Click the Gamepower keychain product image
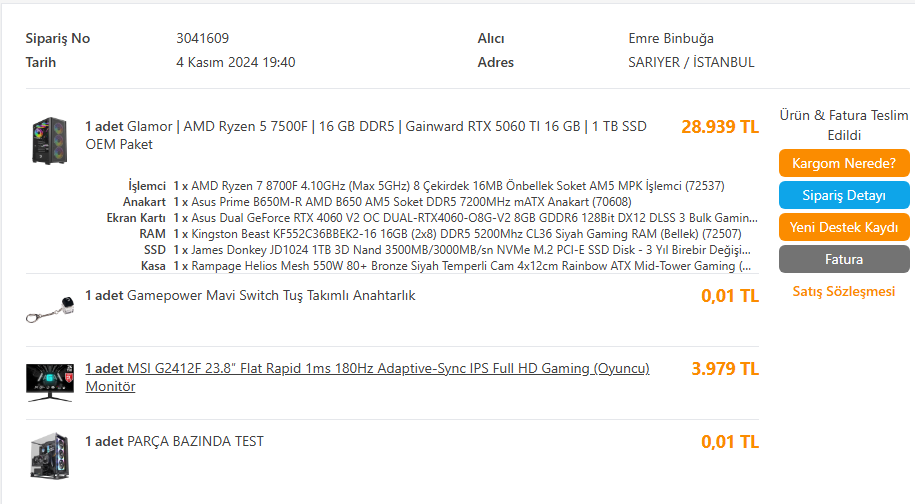 coord(50,310)
